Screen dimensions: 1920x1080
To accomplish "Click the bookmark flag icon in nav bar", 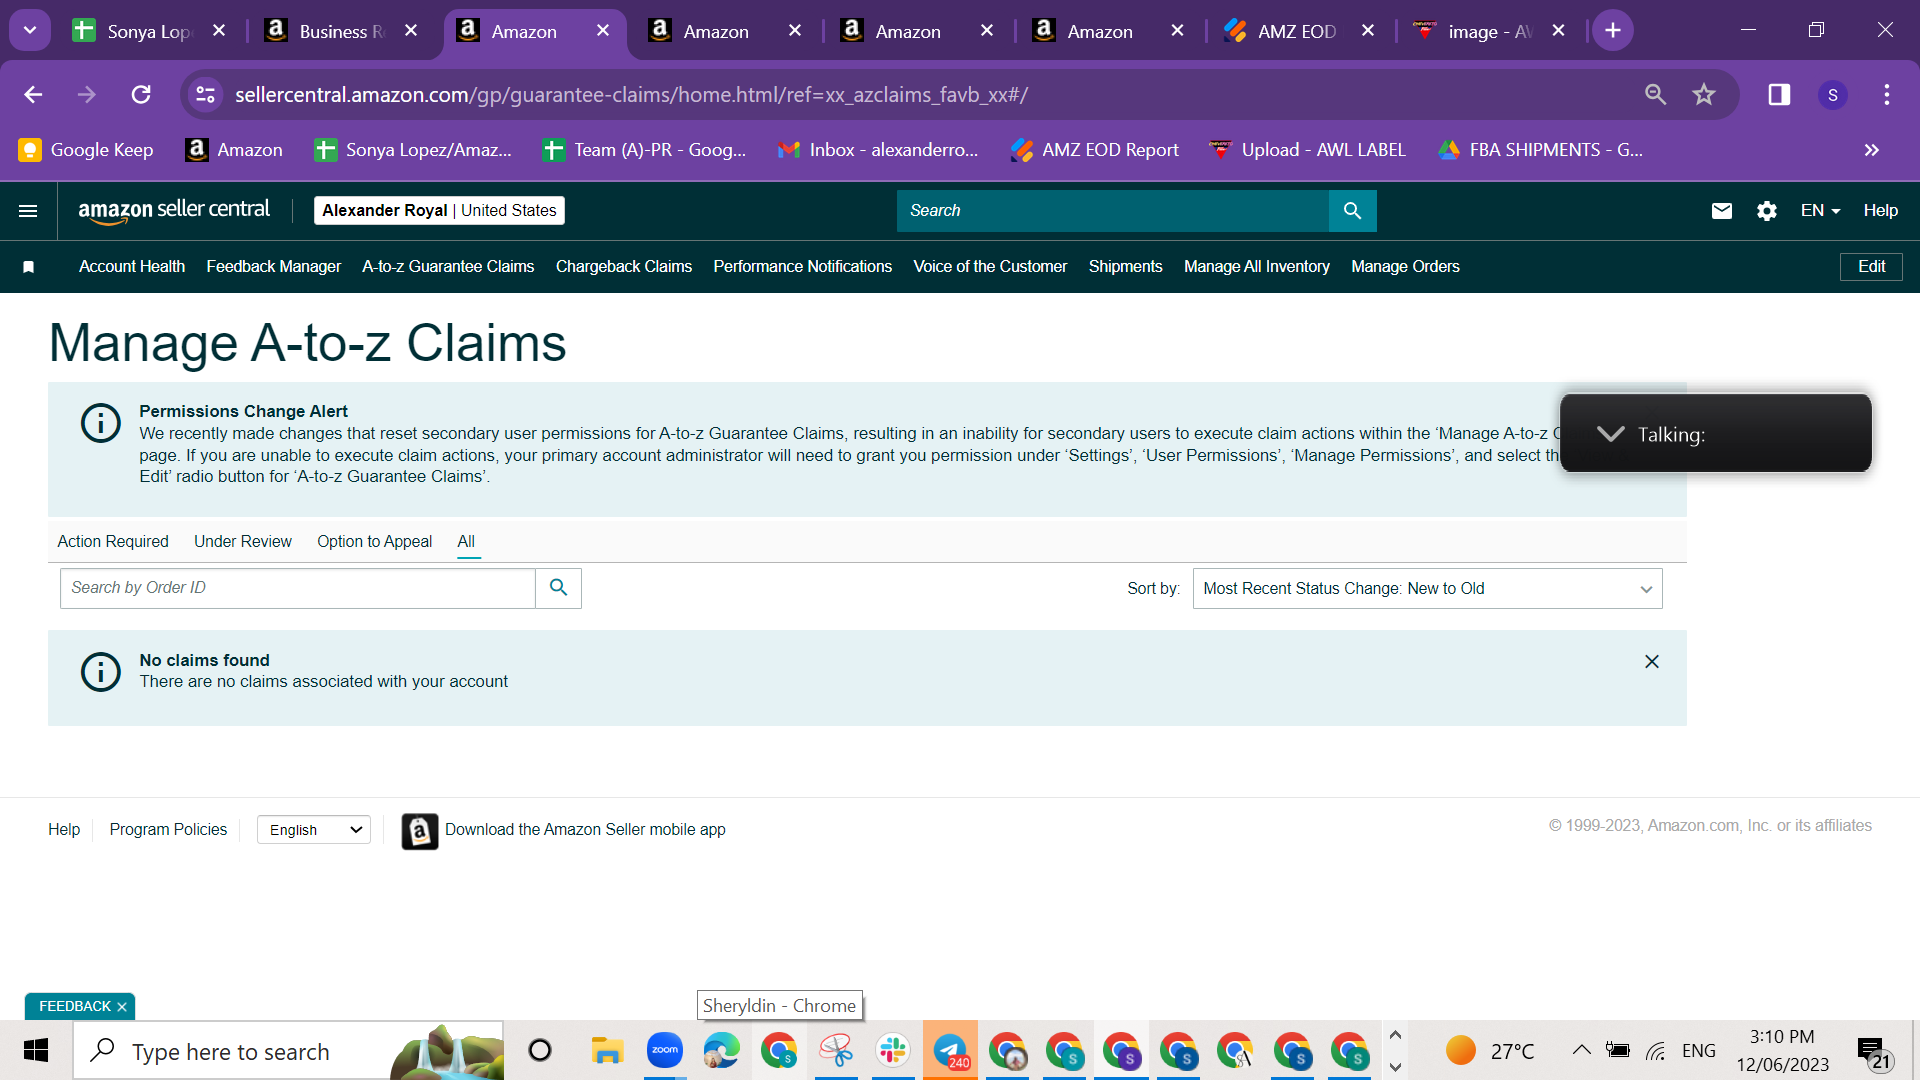I will 29,267.
